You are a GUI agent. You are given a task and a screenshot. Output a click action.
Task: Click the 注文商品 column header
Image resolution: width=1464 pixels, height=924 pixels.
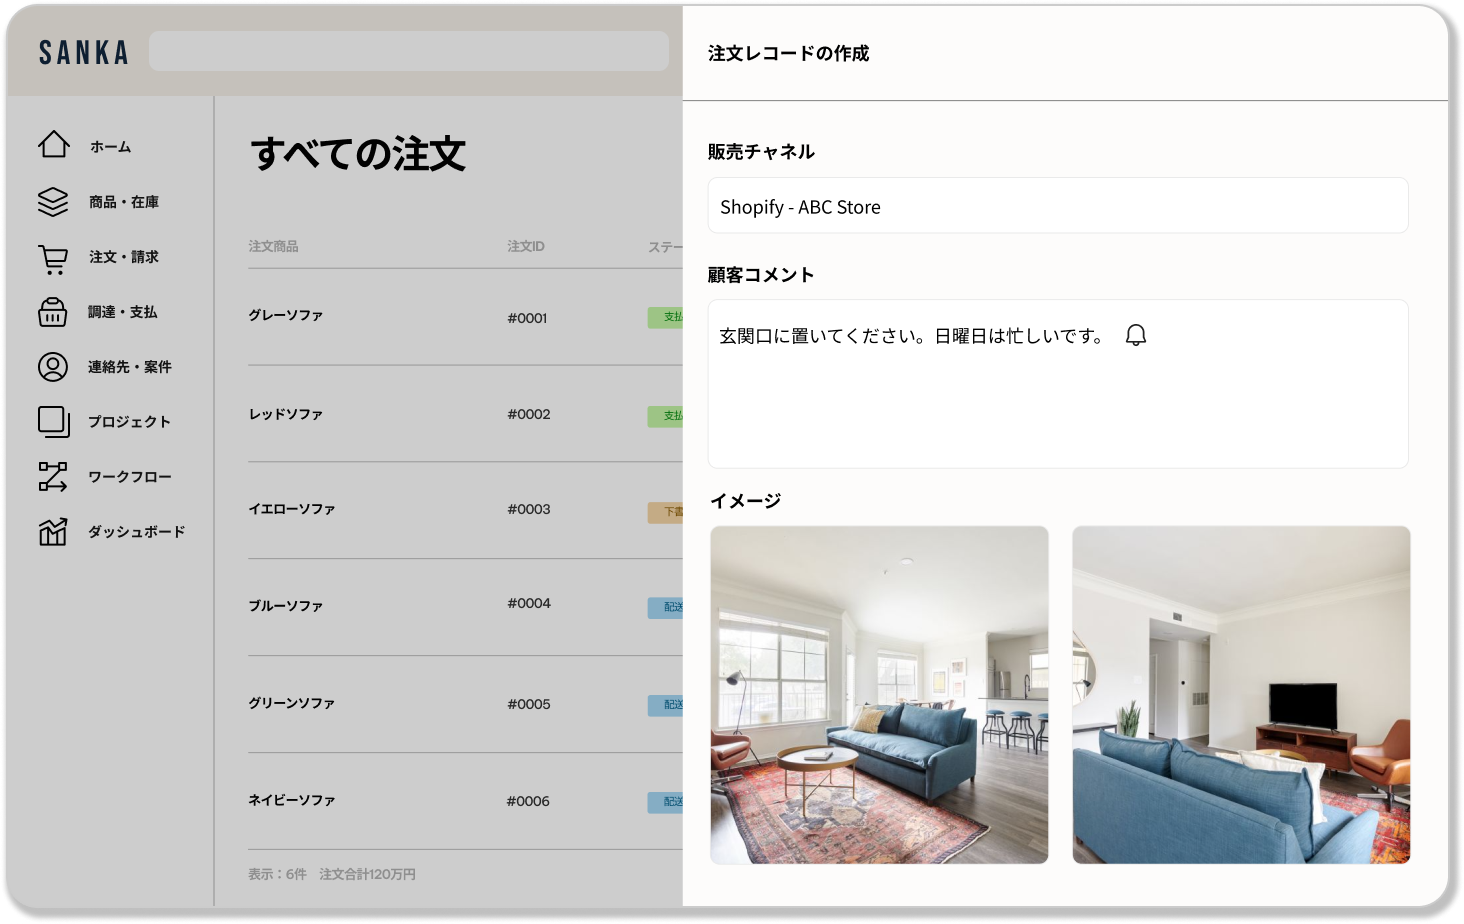(x=273, y=246)
